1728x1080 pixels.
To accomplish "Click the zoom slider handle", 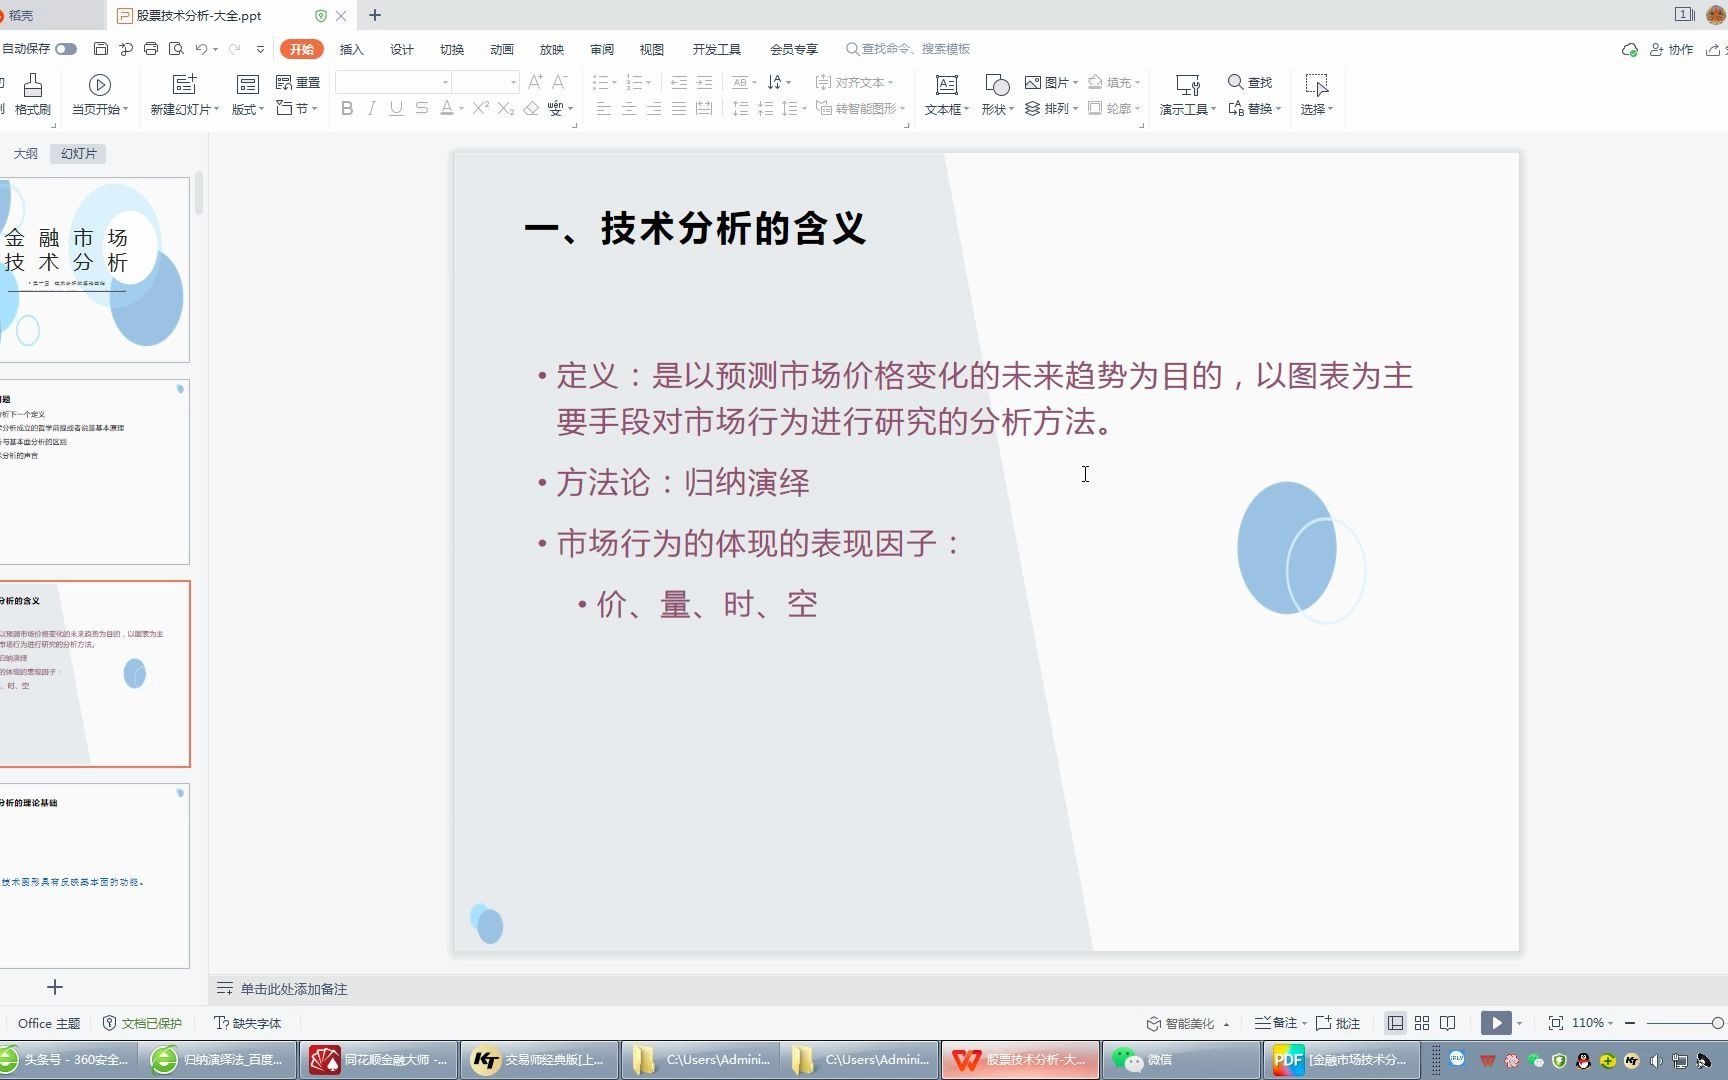I will [1717, 1023].
